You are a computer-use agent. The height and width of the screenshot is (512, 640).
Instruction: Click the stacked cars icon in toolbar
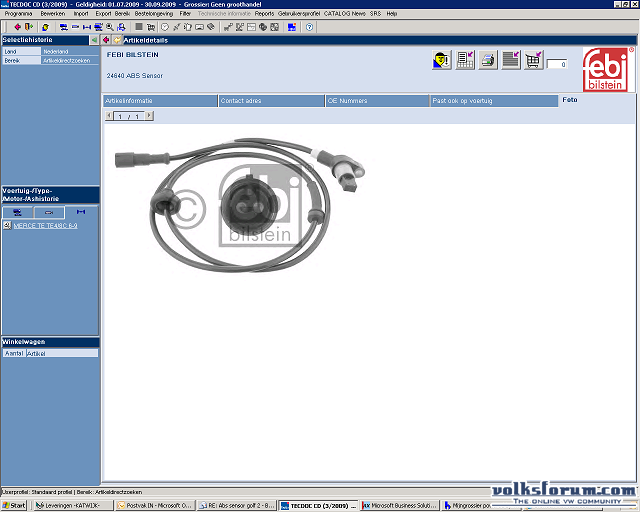tap(98, 27)
